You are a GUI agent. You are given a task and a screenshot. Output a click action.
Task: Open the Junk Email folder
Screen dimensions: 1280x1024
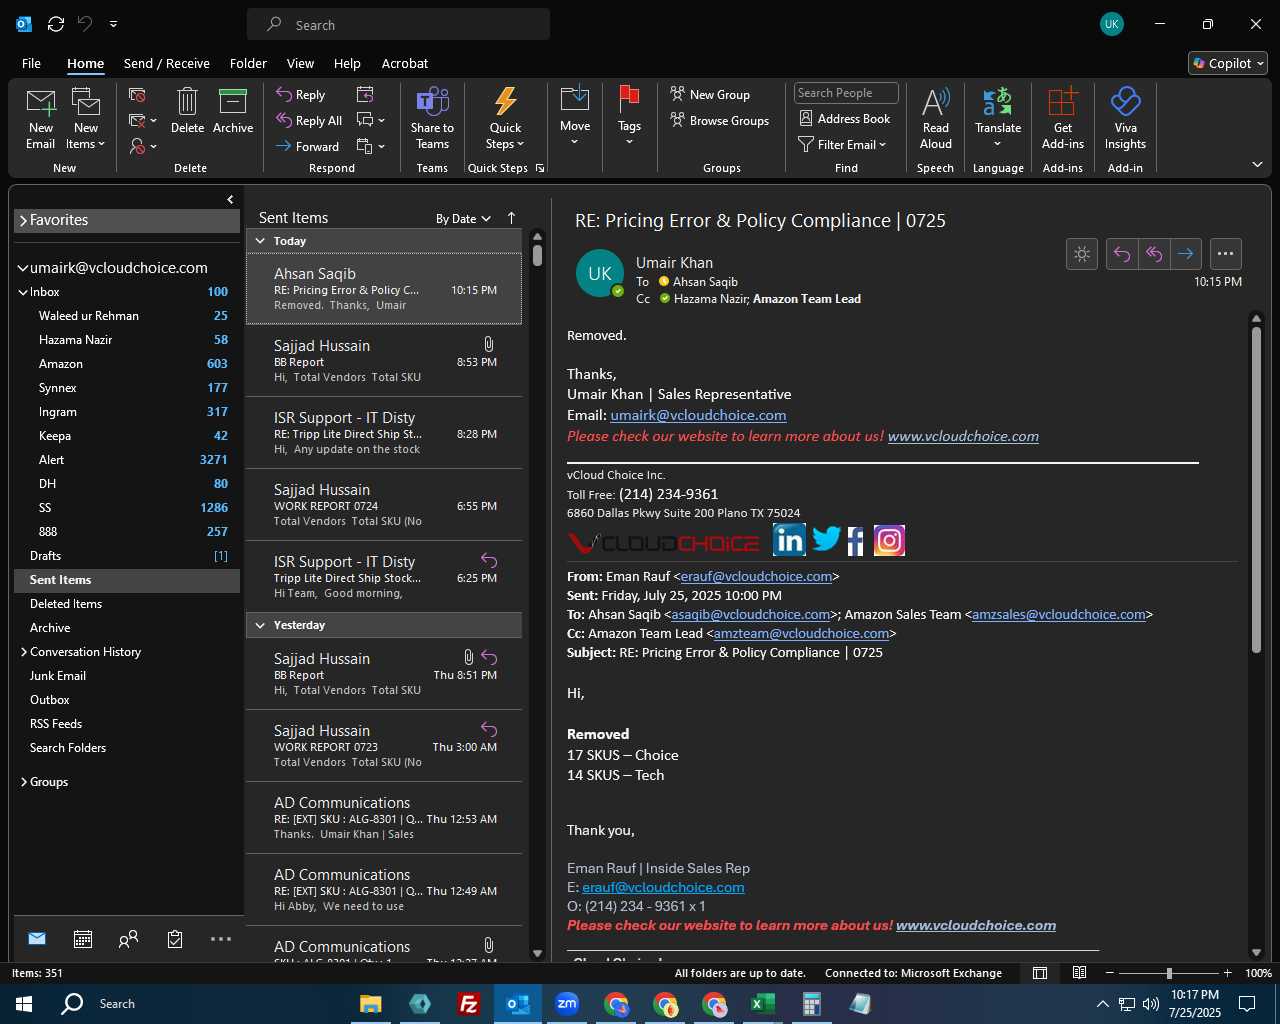tap(127, 676)
